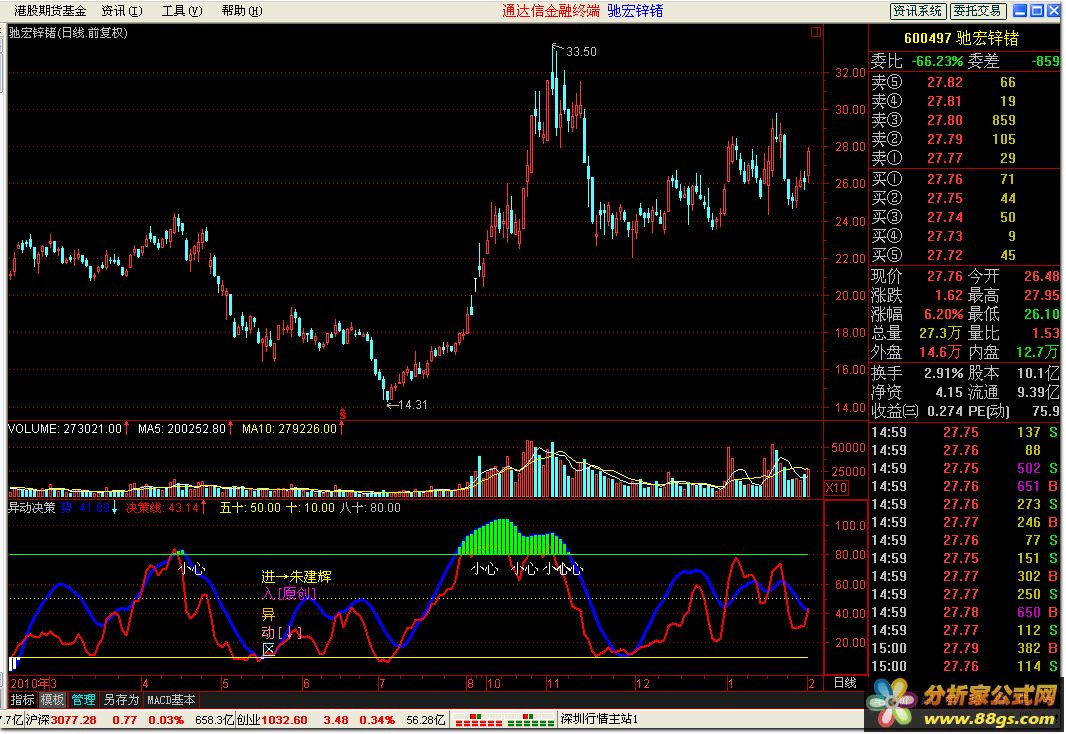Select the 管理 tab at the bottom
This screenshot has height=734, width=1066.
click(83, 699)
